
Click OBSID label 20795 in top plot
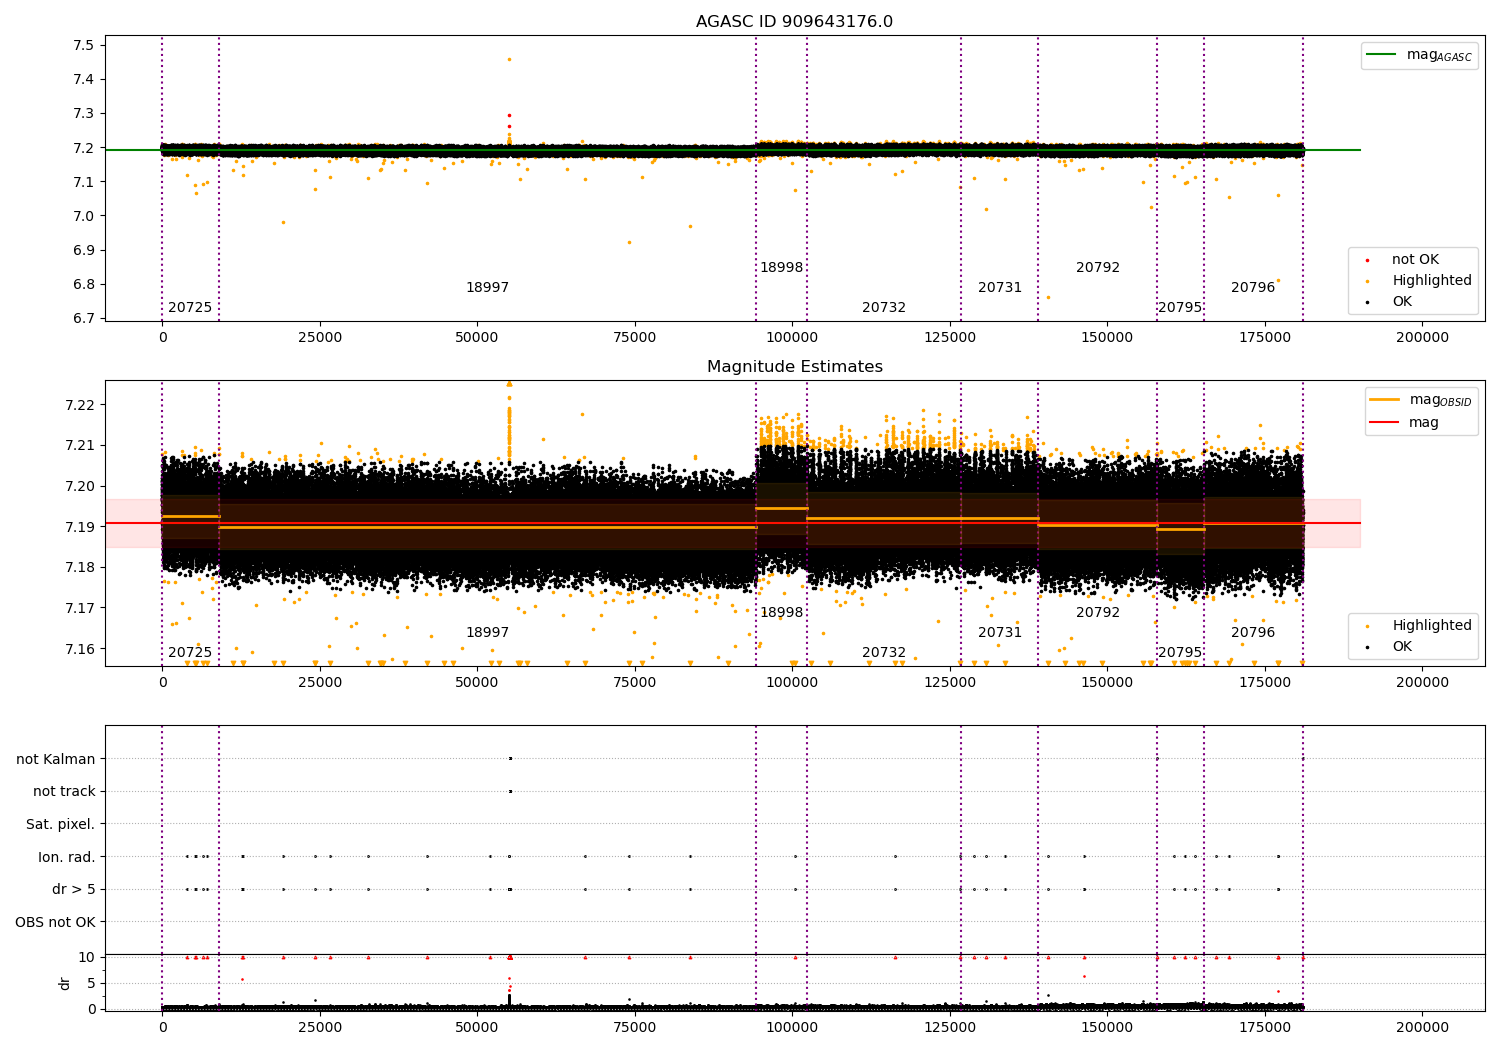(x=1180, y=308)
